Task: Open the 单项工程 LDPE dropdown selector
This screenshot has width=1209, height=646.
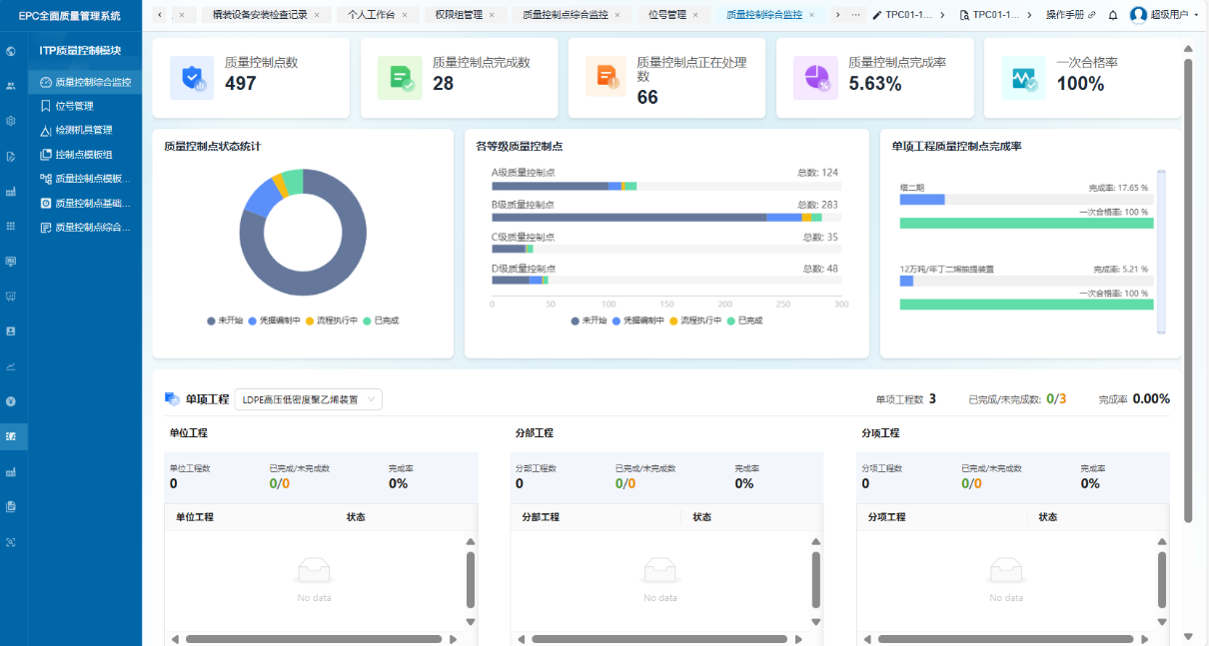Action: pos(308,400)
